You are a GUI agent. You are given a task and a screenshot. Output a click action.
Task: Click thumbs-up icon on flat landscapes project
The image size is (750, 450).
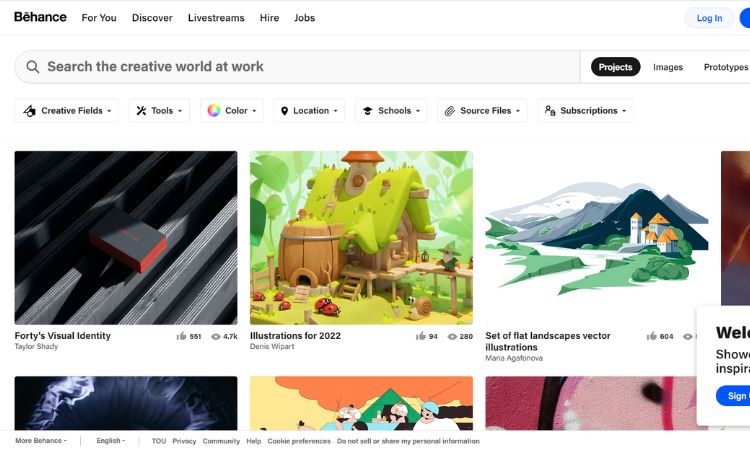[x=651, y=336]
